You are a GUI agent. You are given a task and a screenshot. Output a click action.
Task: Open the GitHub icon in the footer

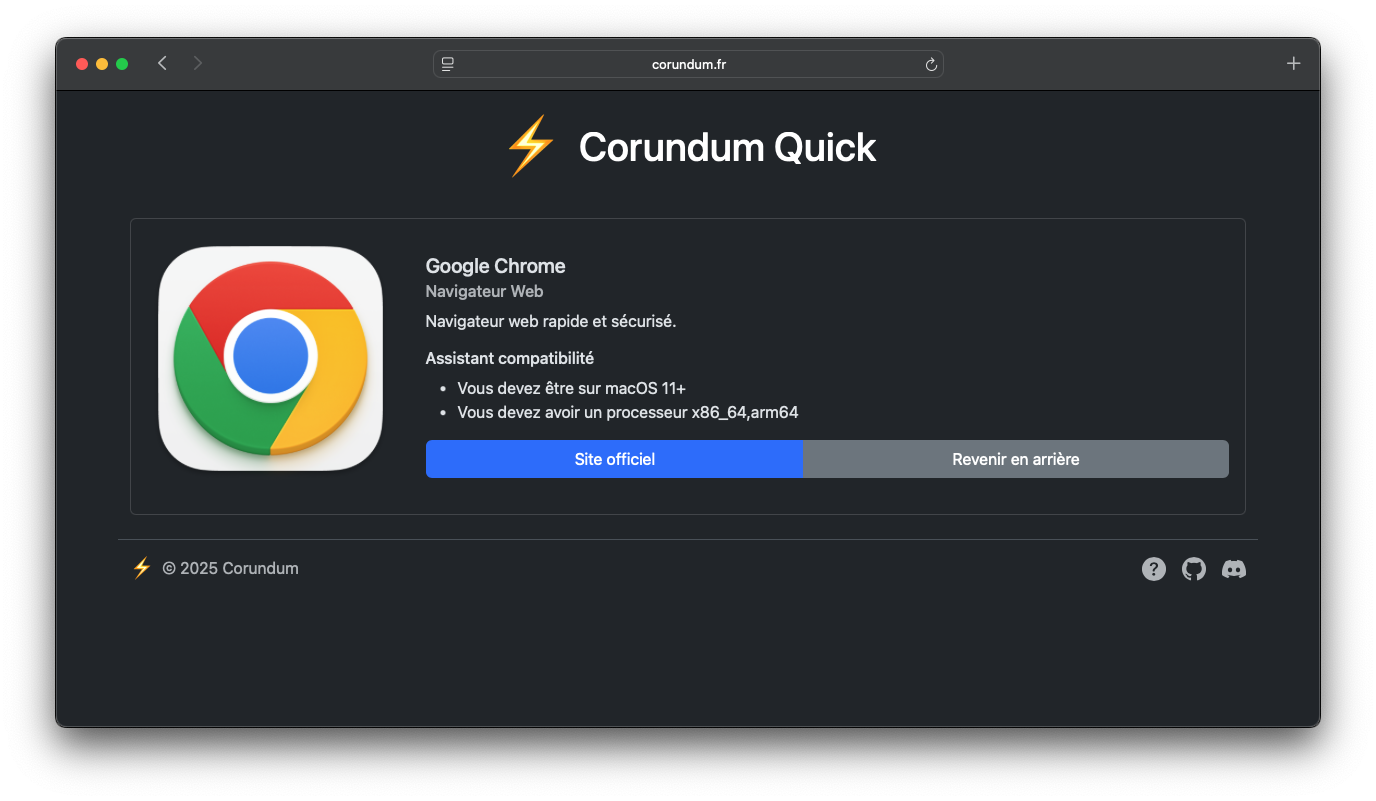pos(1194,569)
